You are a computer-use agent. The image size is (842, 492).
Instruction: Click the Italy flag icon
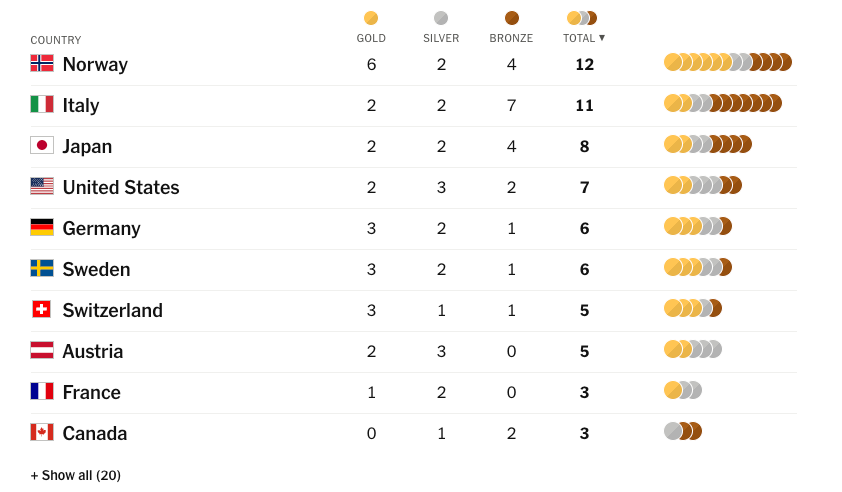pos(42,104)
